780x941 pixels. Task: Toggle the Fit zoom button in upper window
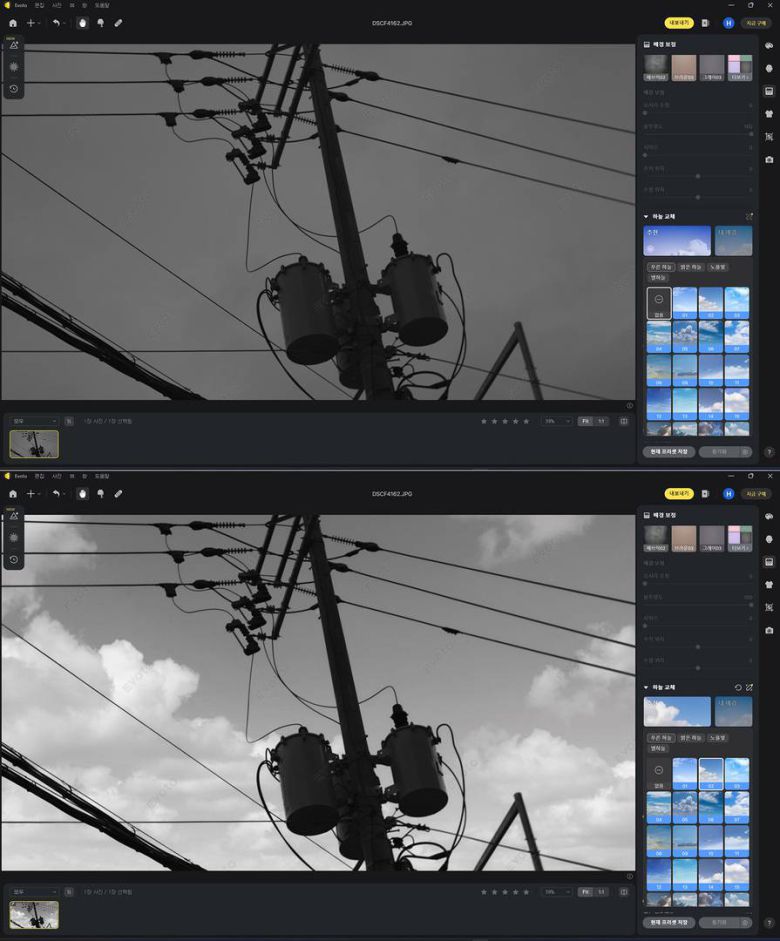tap(586, 421)
